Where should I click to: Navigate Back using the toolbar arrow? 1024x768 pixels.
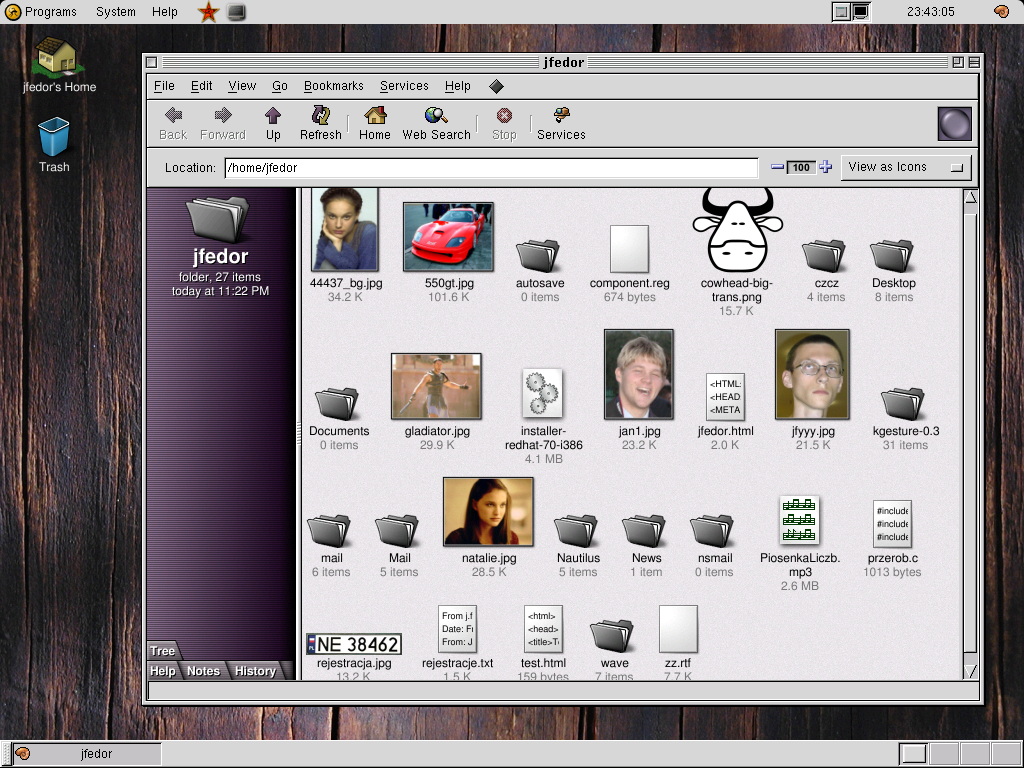[172, 122]
